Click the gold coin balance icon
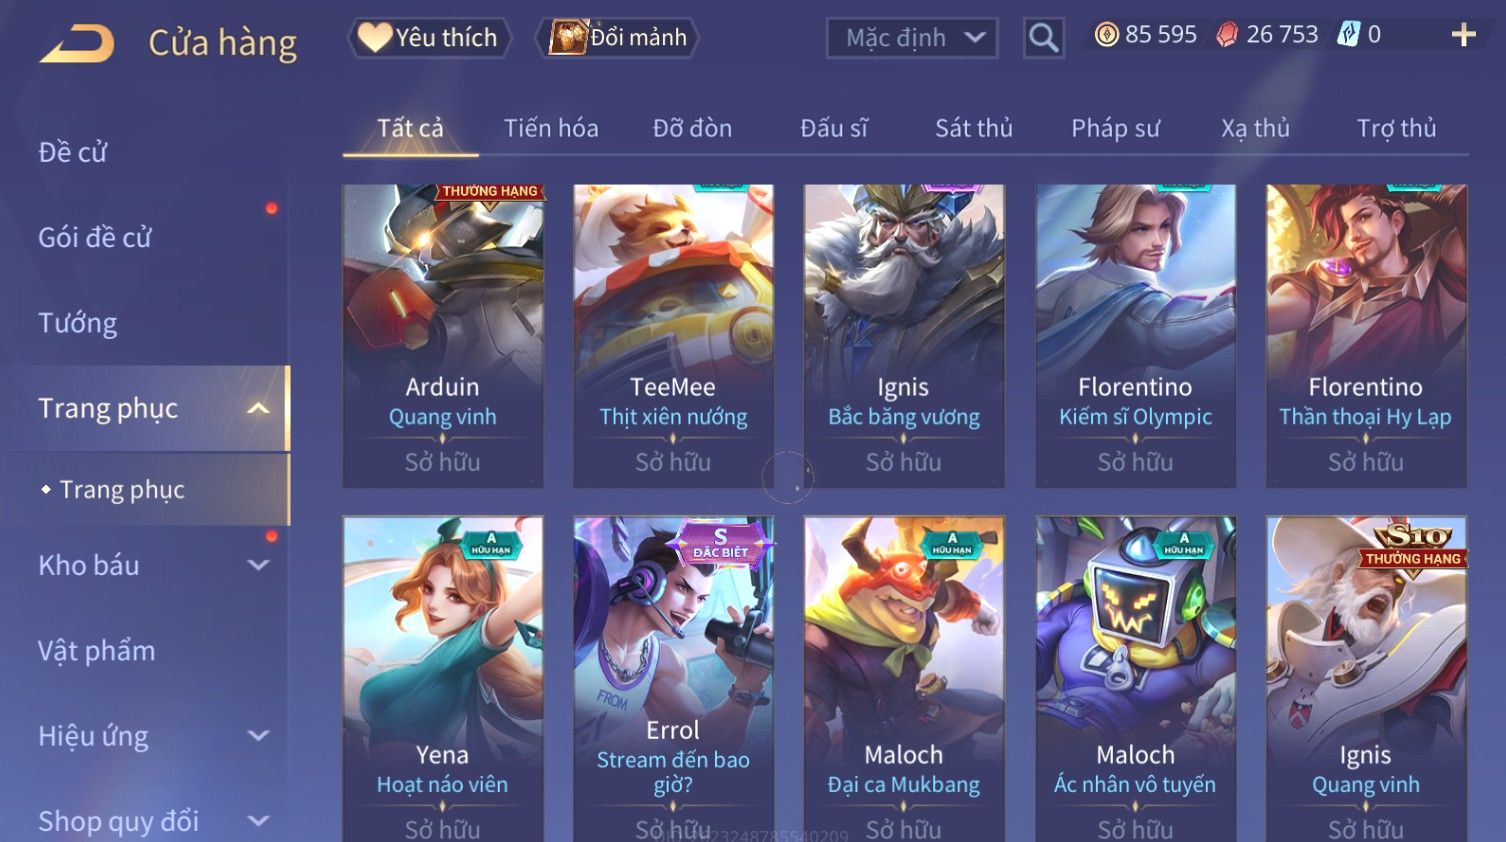This screenshot has height=842, width=1506. pos(1106,35)
